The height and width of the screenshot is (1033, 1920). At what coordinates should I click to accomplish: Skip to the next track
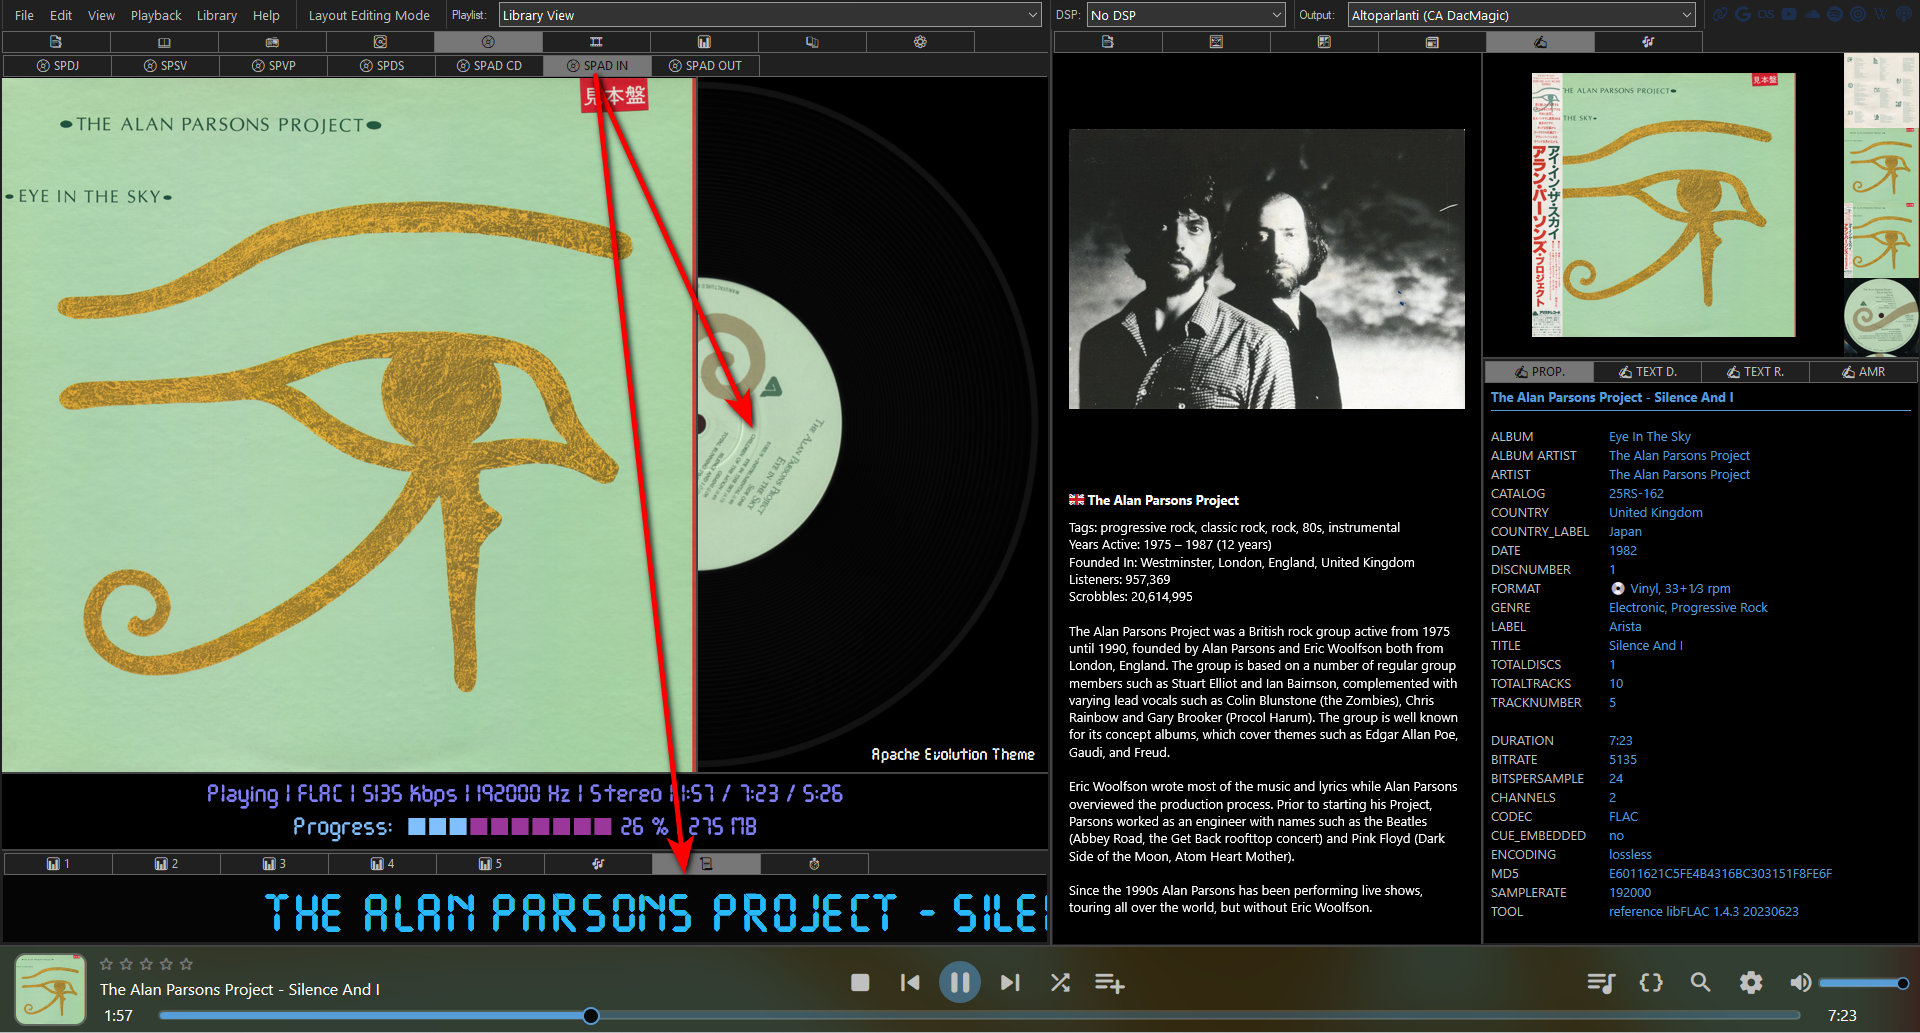coord(1010,983)
